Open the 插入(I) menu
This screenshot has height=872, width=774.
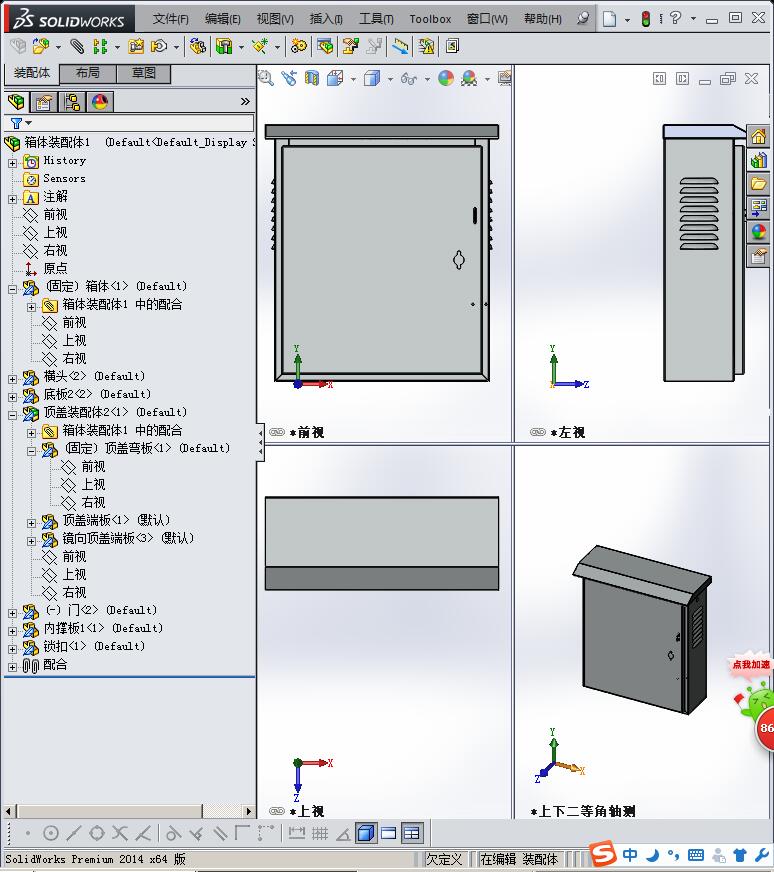326,19
